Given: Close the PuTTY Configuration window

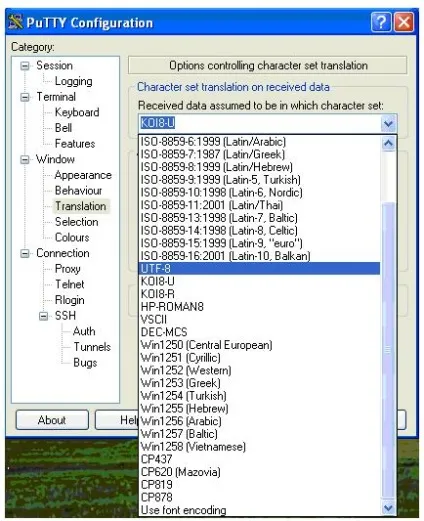Looking at the screenshot, I should pos(404,22).
